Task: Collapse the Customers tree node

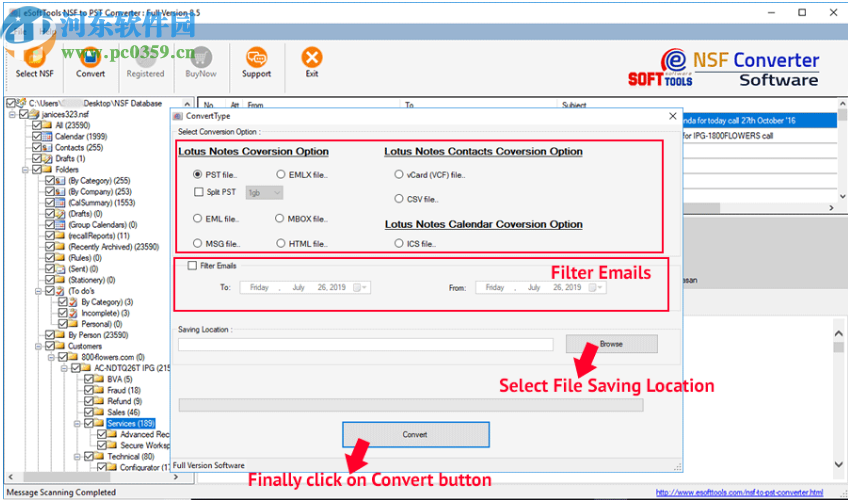Action: (x=38, y=346)
